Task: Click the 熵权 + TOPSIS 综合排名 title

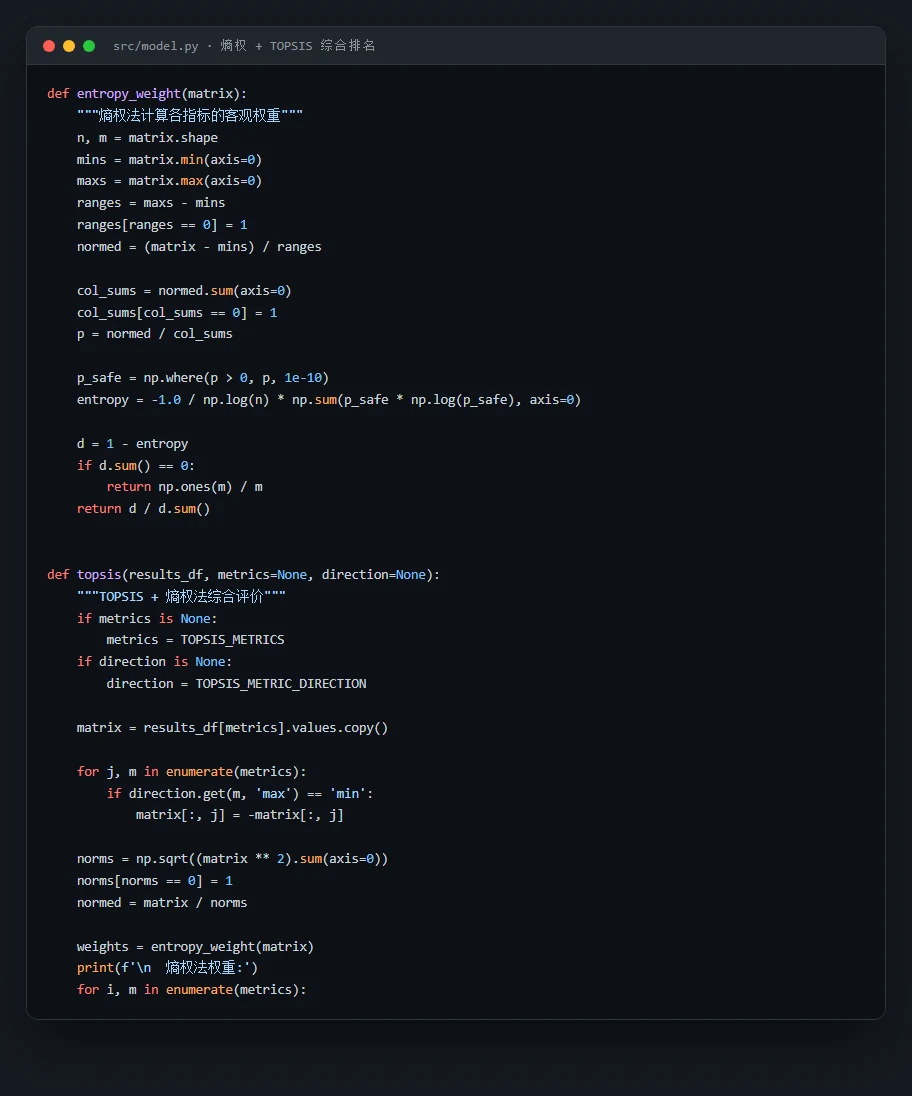Action: (x=298, y=46)
